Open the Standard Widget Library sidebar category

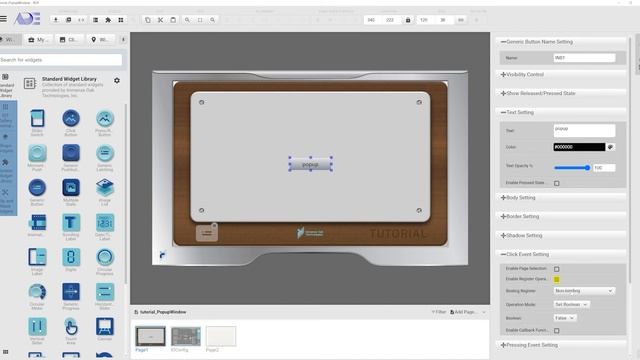pos(7,86)
